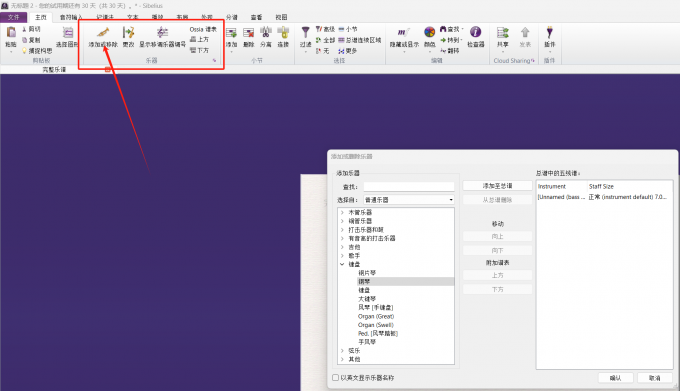
Task: Click Ossia 下方 in the ribbon 乐器 group
Action: coord(199,50)
